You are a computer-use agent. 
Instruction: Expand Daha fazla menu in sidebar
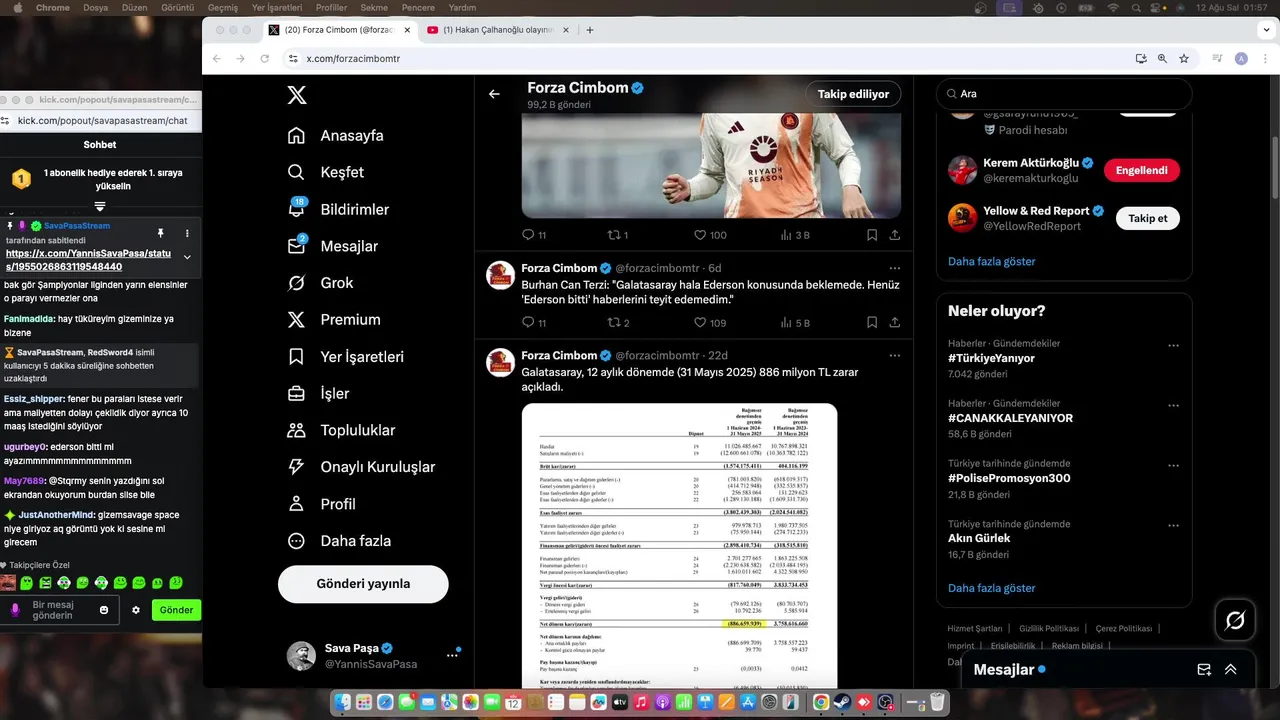click(x=339, y=541)
